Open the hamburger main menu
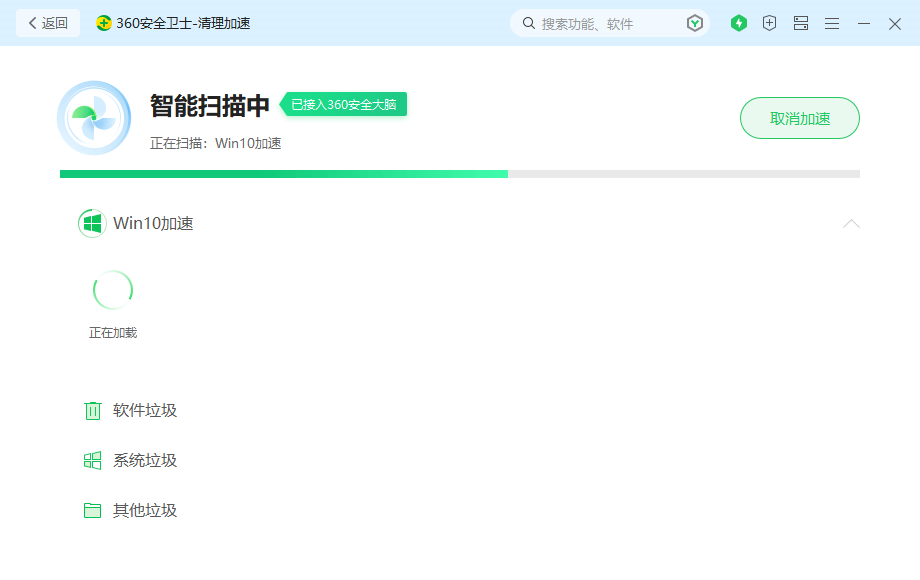Screen dimensions: 920x580 (832, 23)
